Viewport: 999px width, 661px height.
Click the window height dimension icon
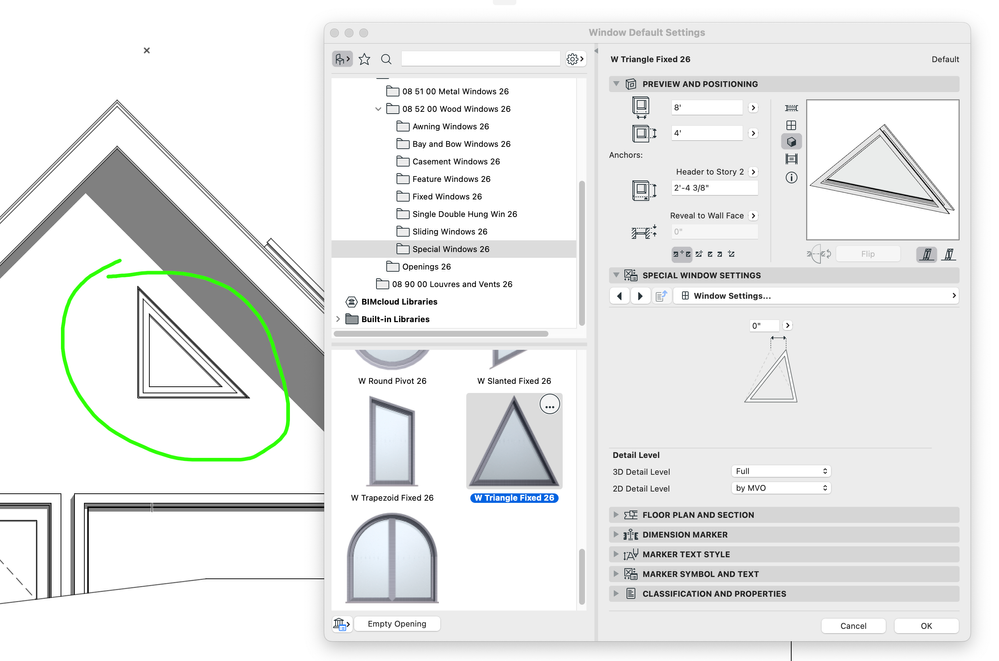[x=643, y=133]
